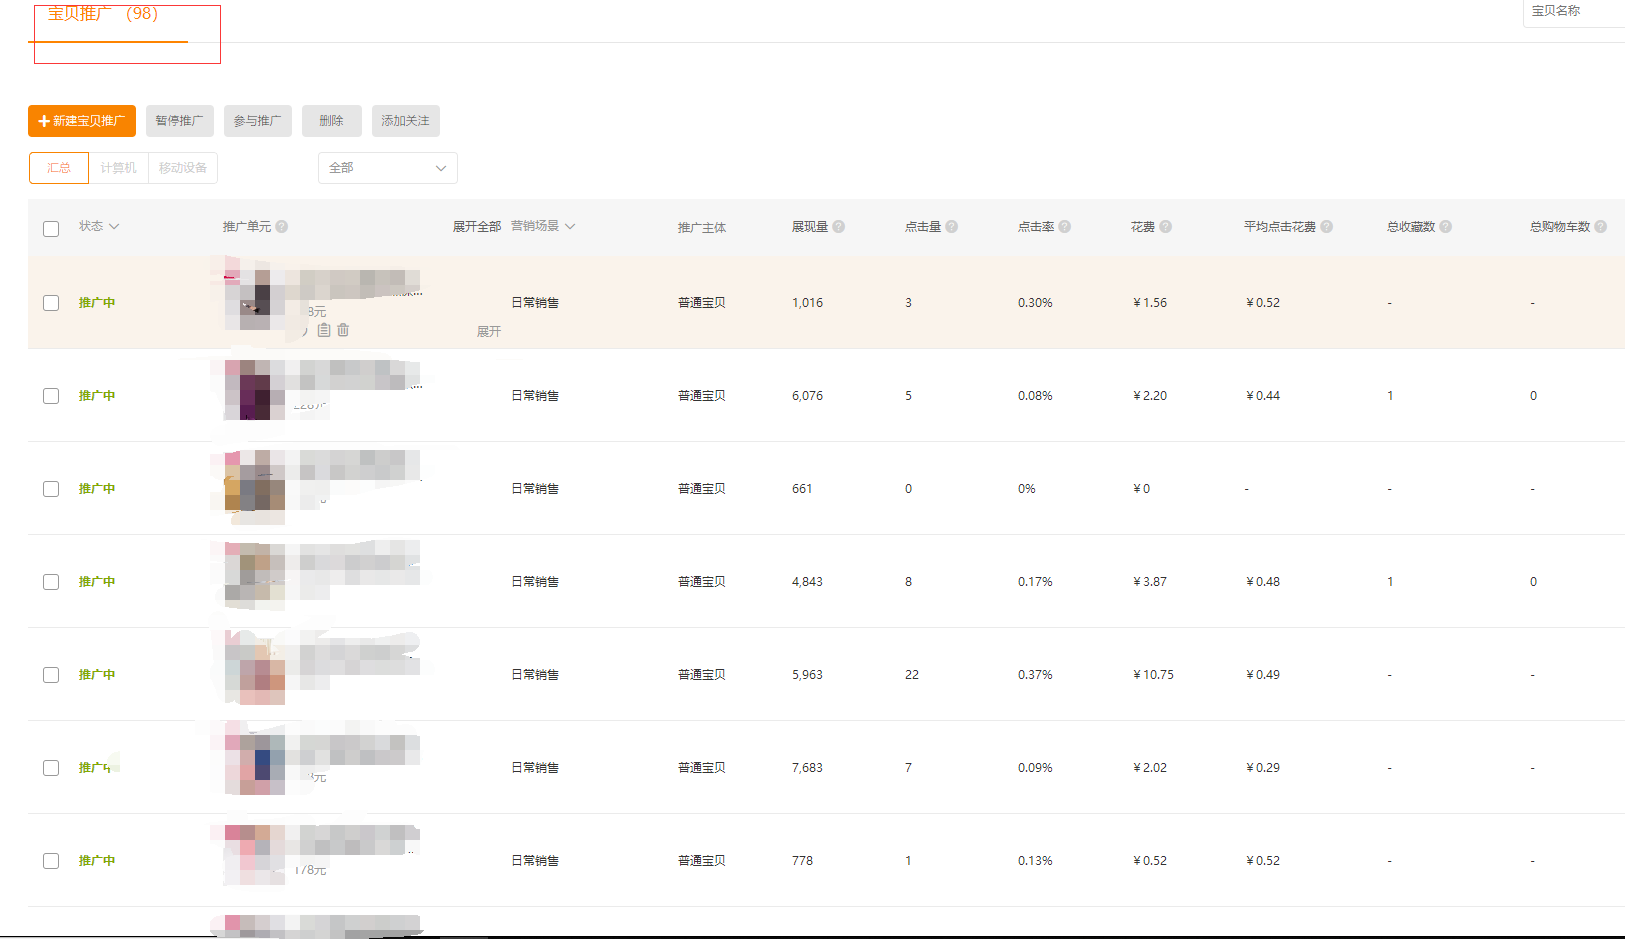Screen dimensions: 1625x939
Task: Click the 新建宝贝推广 button
Action: point(82,121)
